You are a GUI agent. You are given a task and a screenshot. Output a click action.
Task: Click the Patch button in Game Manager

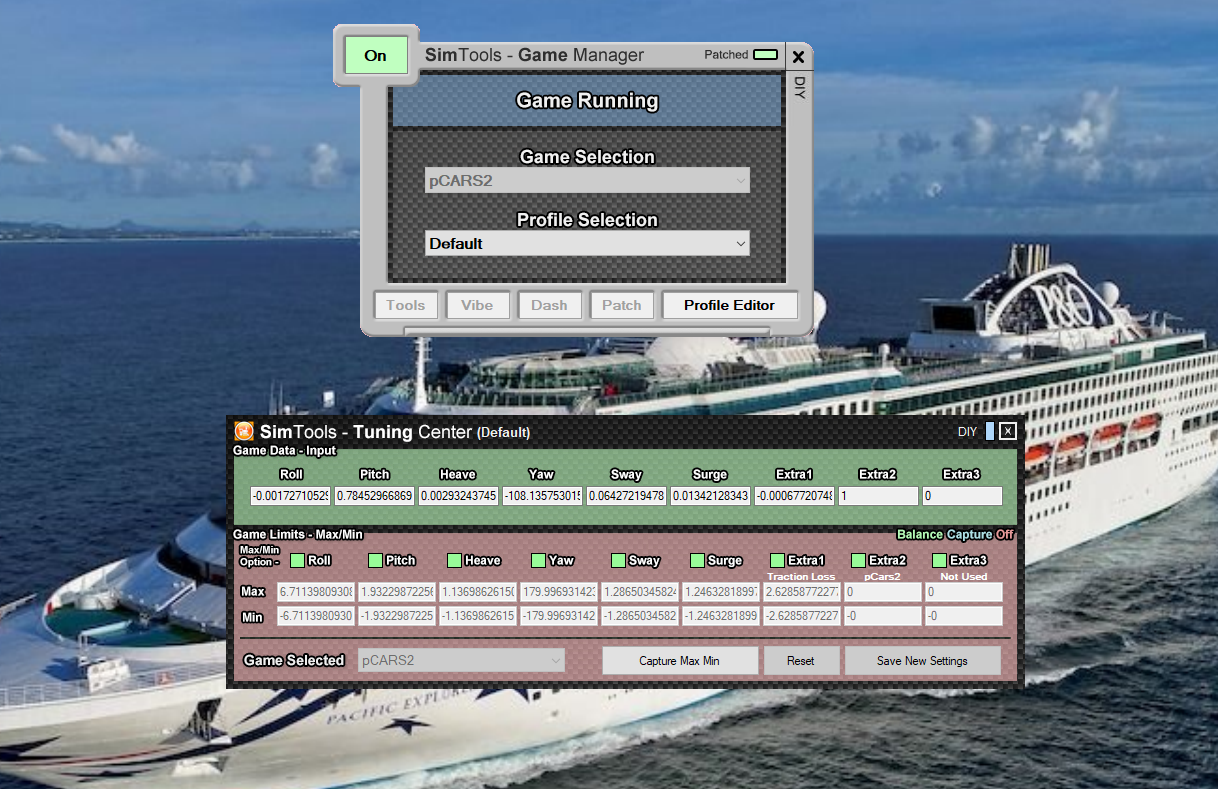click(622, 305)
